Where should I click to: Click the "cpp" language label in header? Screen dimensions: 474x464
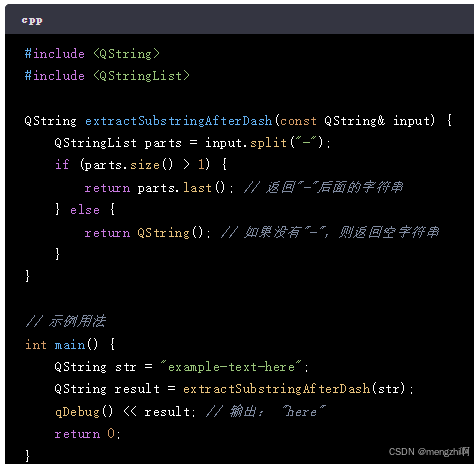click(32, 20)
